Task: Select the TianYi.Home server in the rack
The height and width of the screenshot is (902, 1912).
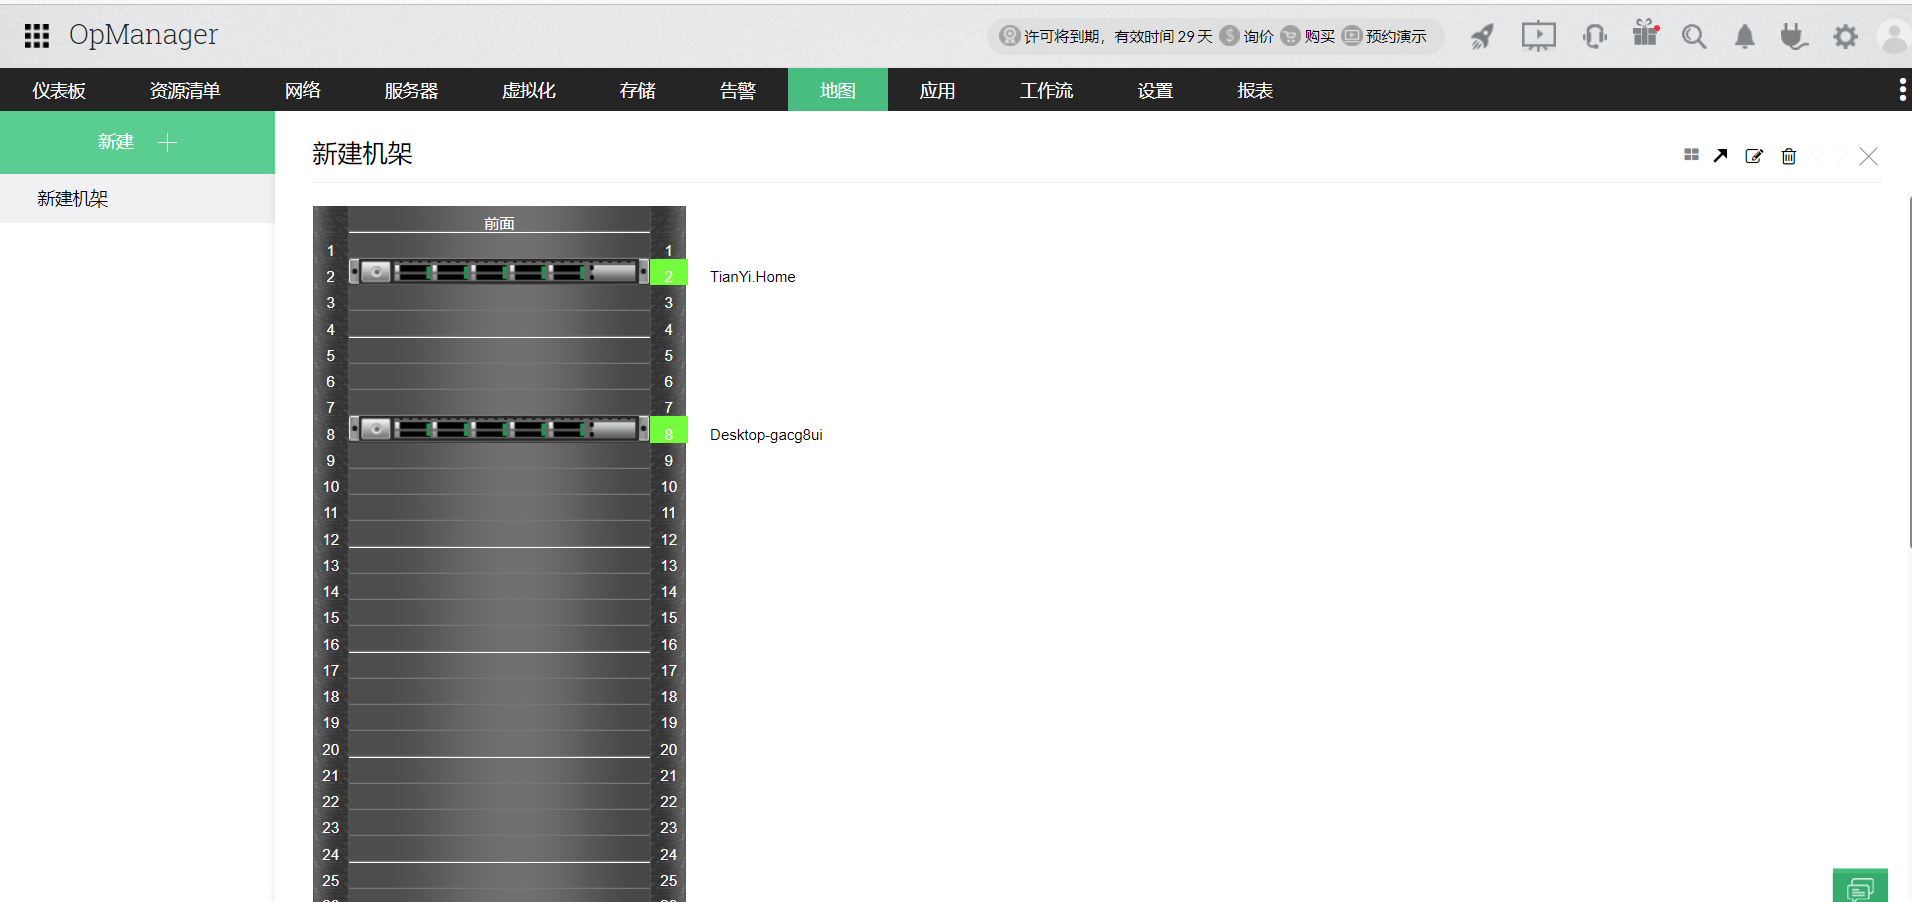Action: click(x=499, y=272)
